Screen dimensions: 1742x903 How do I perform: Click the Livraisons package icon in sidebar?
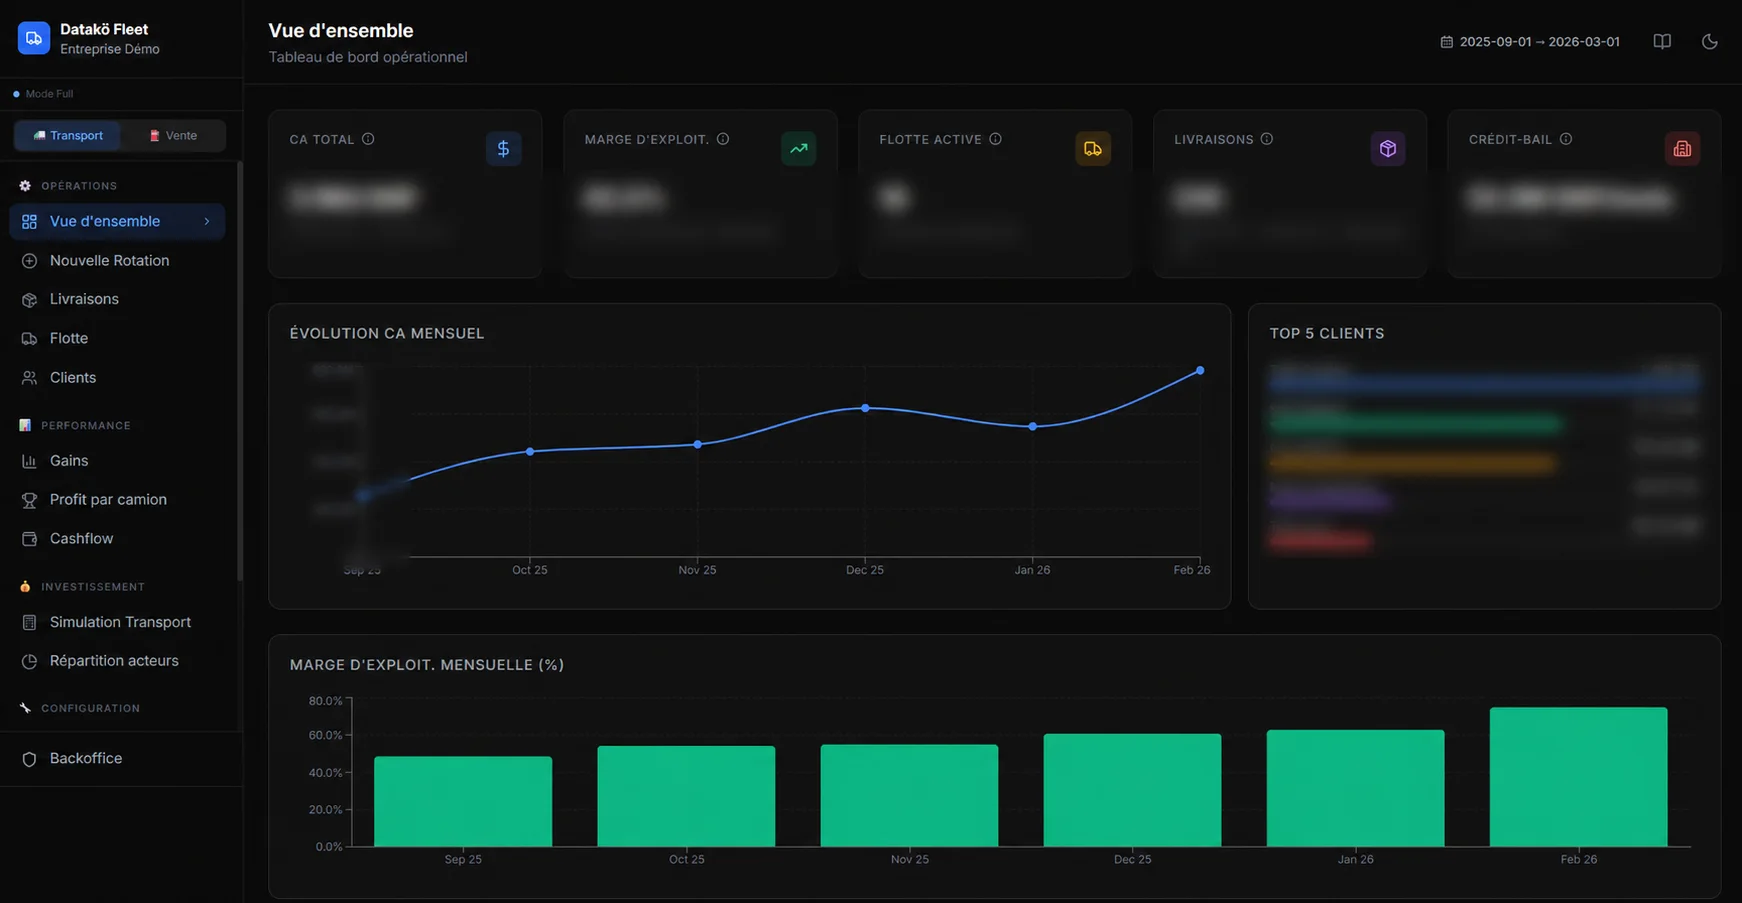click(x=29, y=300)
